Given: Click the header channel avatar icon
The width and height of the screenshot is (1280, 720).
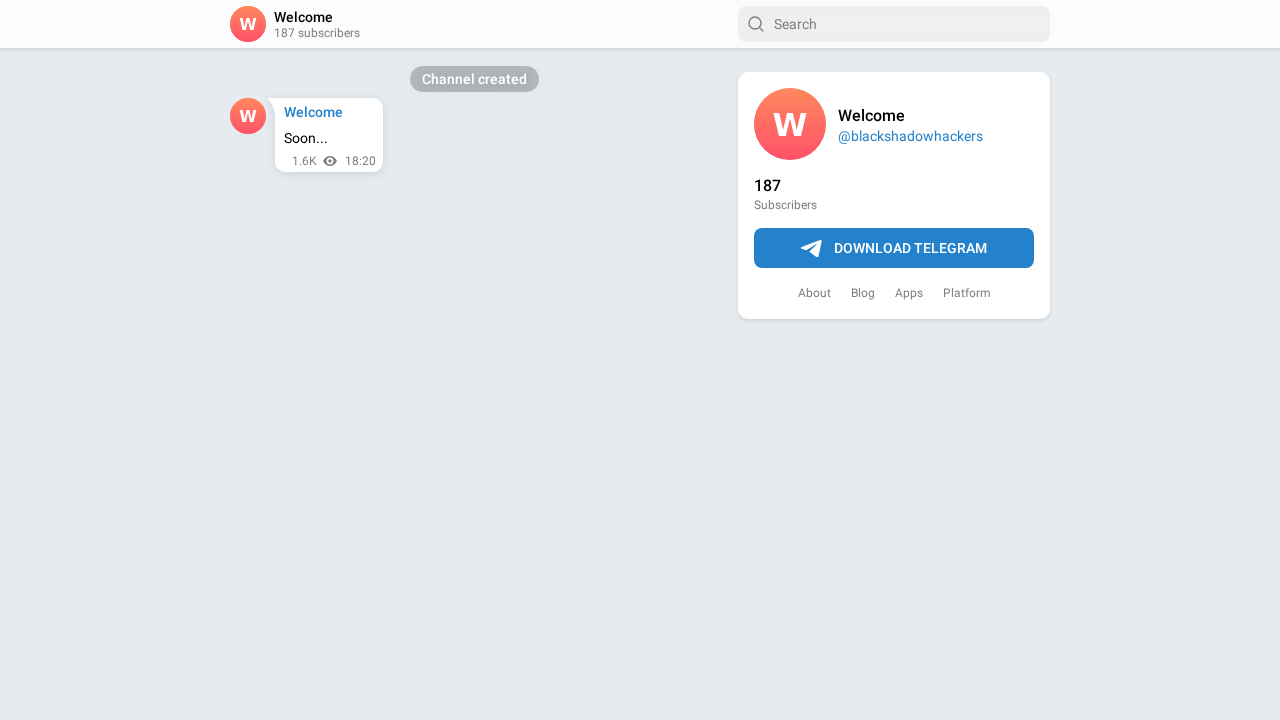Looking at the screenshot, I should [248, 24].
